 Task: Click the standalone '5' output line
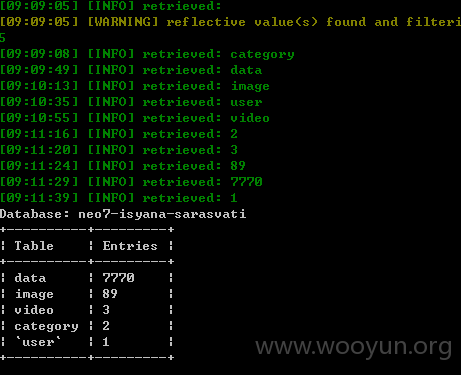3,38
